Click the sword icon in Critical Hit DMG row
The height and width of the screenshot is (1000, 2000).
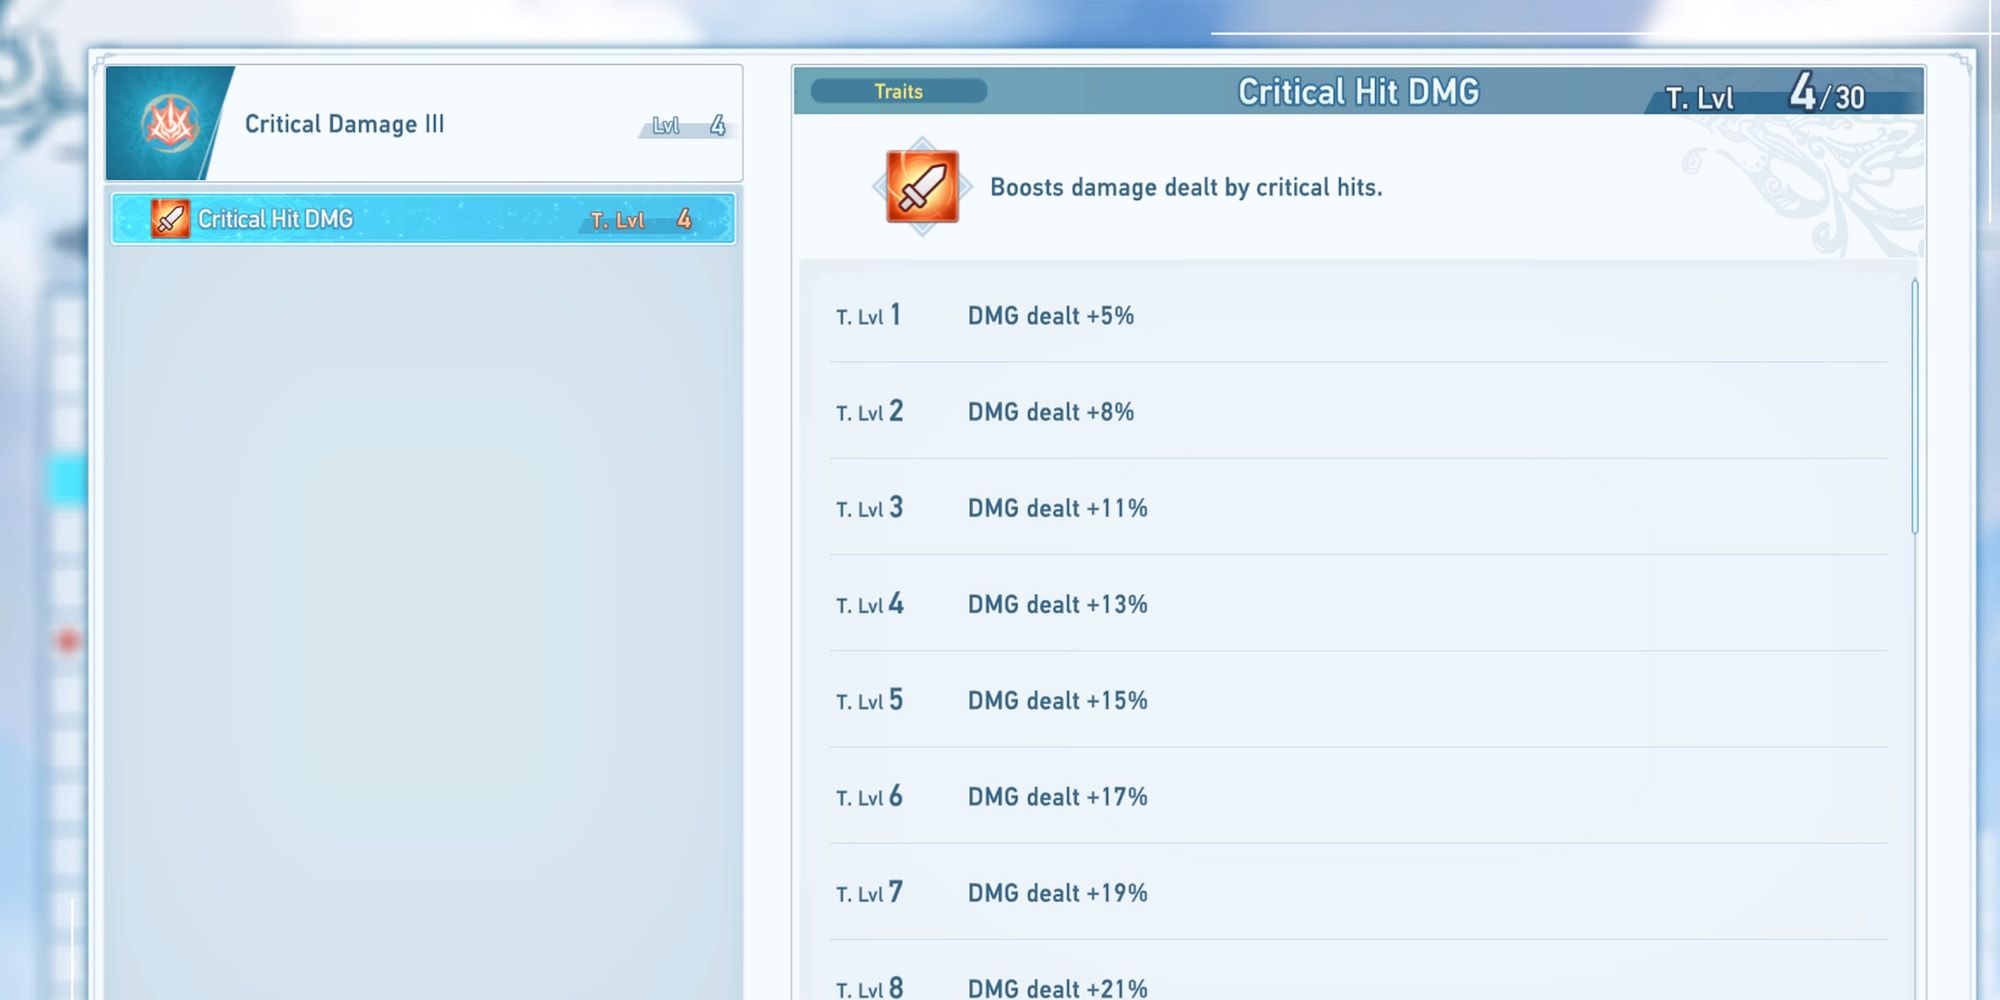170,219
